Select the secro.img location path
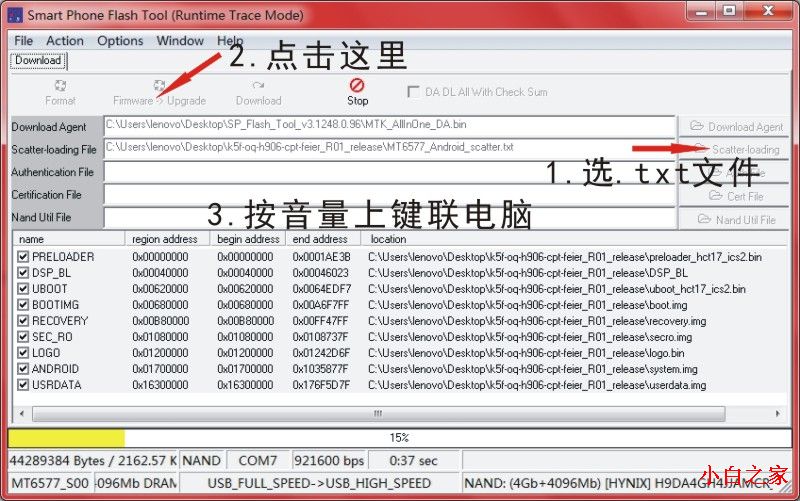The height and width of the screenshot is (501, 800). (x=530, y=337)
